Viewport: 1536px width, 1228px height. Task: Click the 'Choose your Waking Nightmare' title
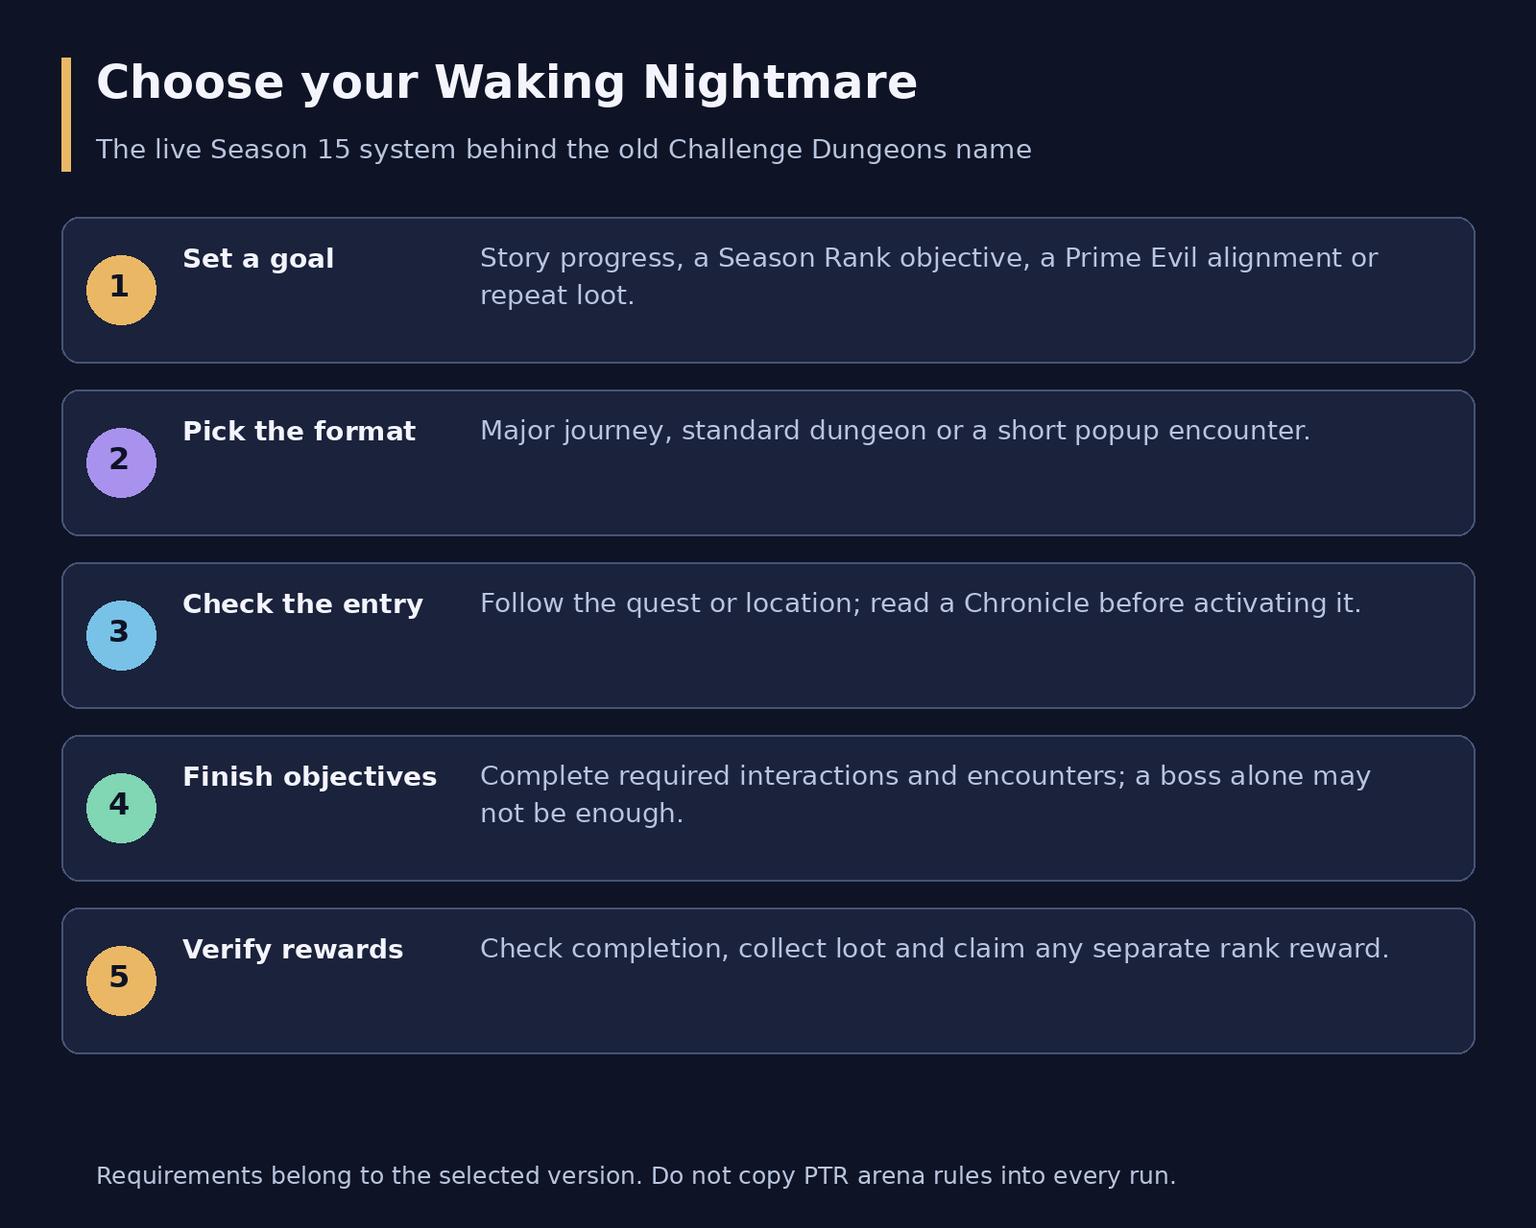[x=507, y=83]
